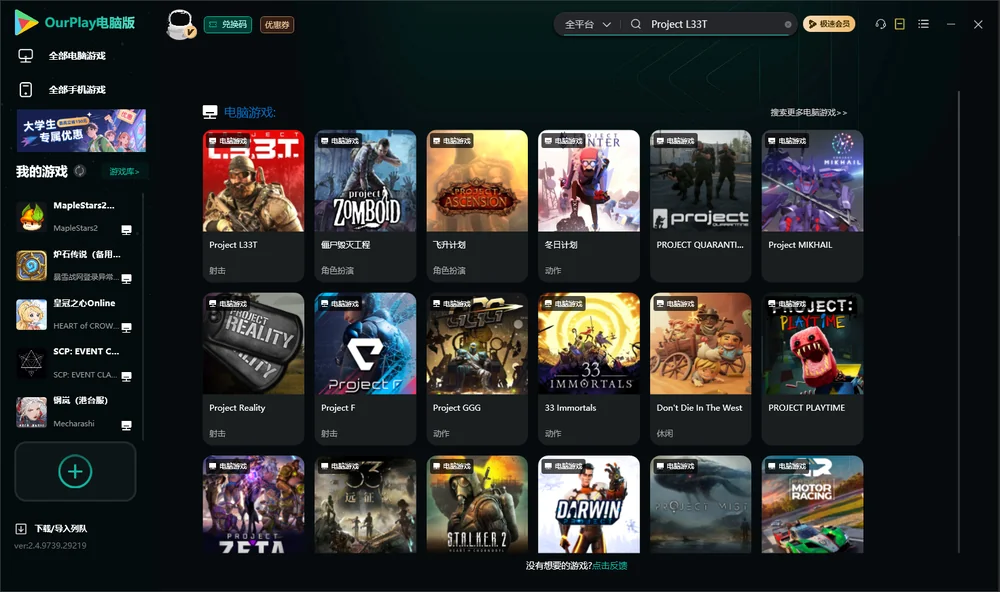The width and height of the screenshot is (1000, 592).
Task: Click the 极速会员 membership button
Action: 829,24
